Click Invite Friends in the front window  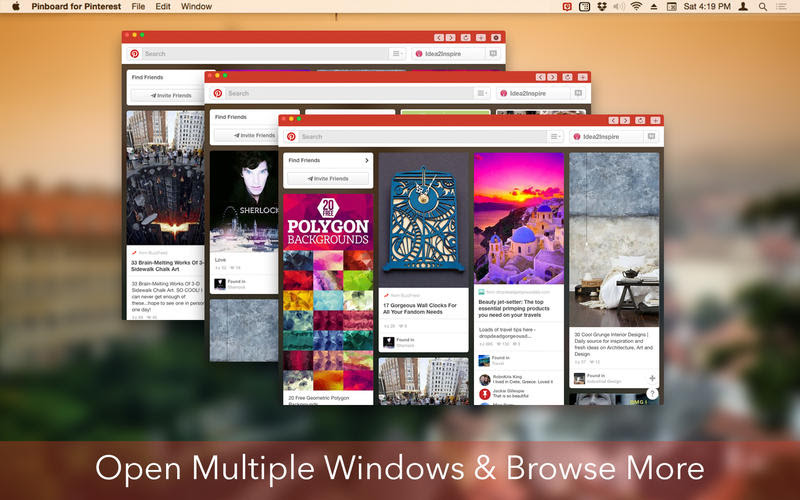pos(328,179)
